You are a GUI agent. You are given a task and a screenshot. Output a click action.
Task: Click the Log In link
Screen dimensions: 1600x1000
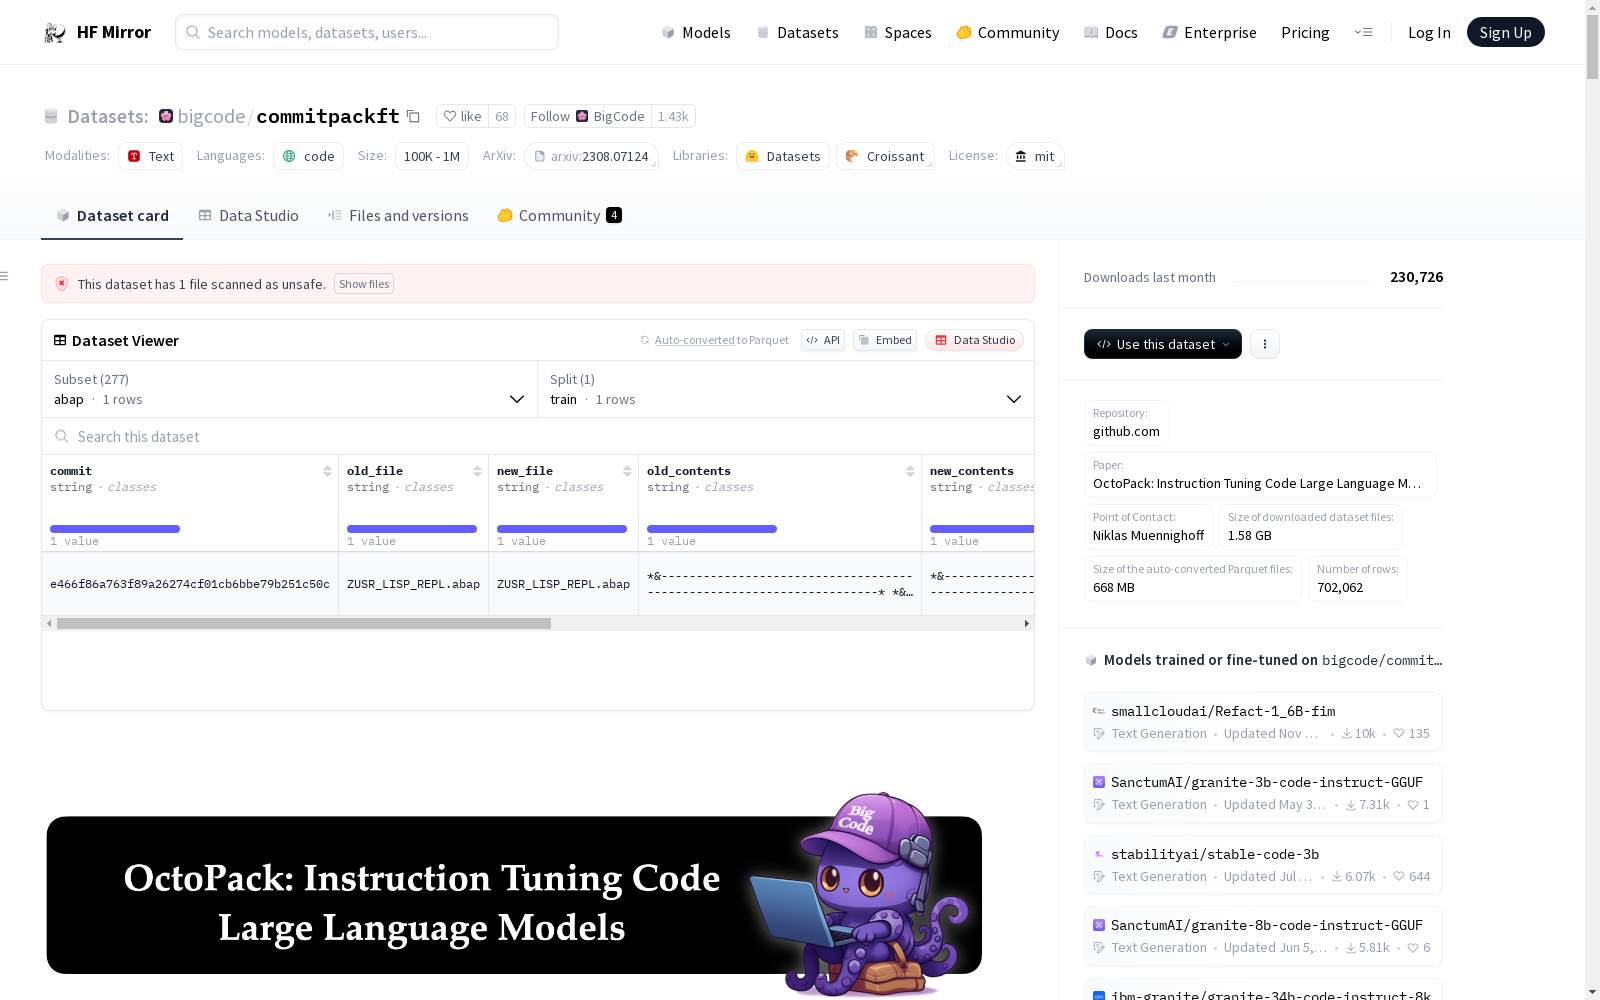click(x=1429, y=33)
